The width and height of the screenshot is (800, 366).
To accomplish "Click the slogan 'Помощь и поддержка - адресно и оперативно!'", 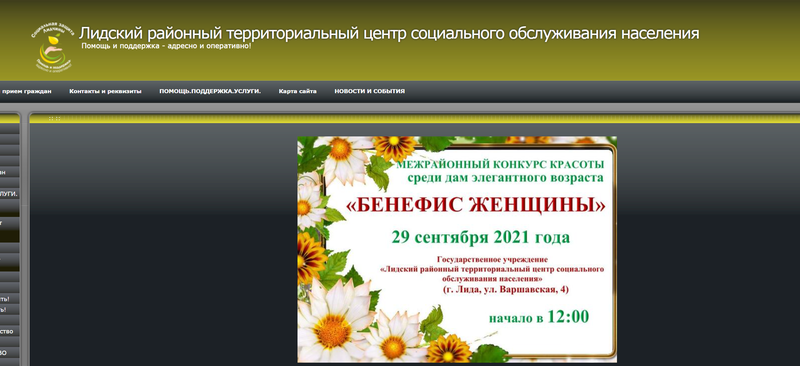I will (166, 46).
